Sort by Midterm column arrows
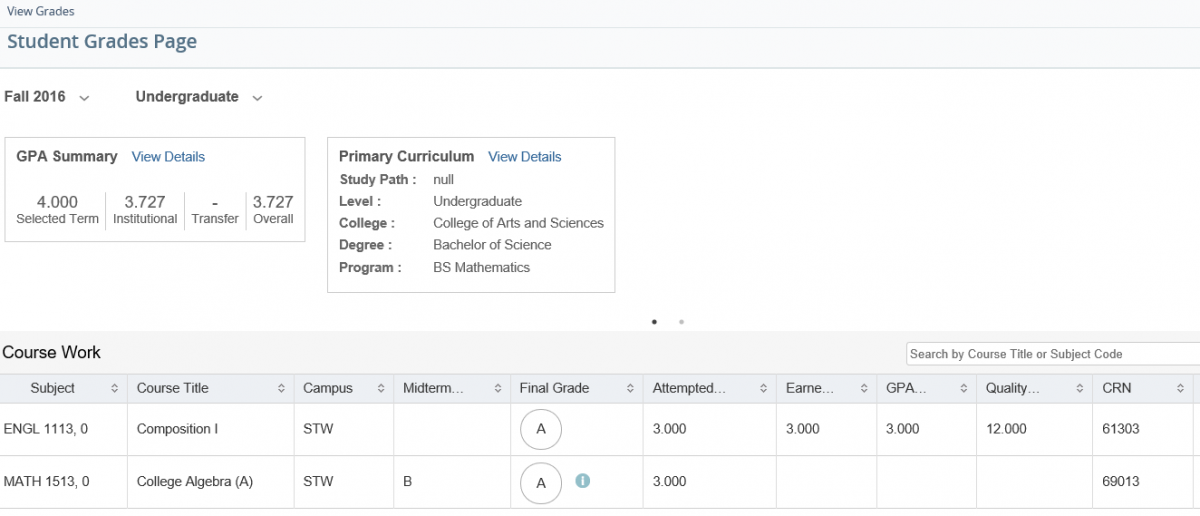1200x516 pixels. click(497, 388)
